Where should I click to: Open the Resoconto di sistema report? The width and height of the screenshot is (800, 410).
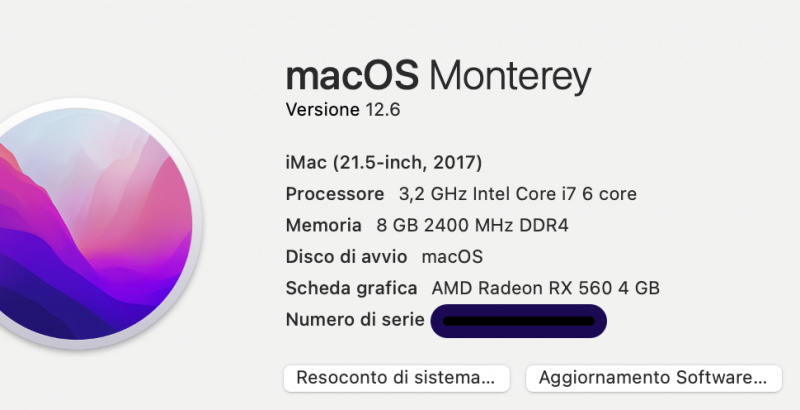pyautogui.click(x=397, y=378)
